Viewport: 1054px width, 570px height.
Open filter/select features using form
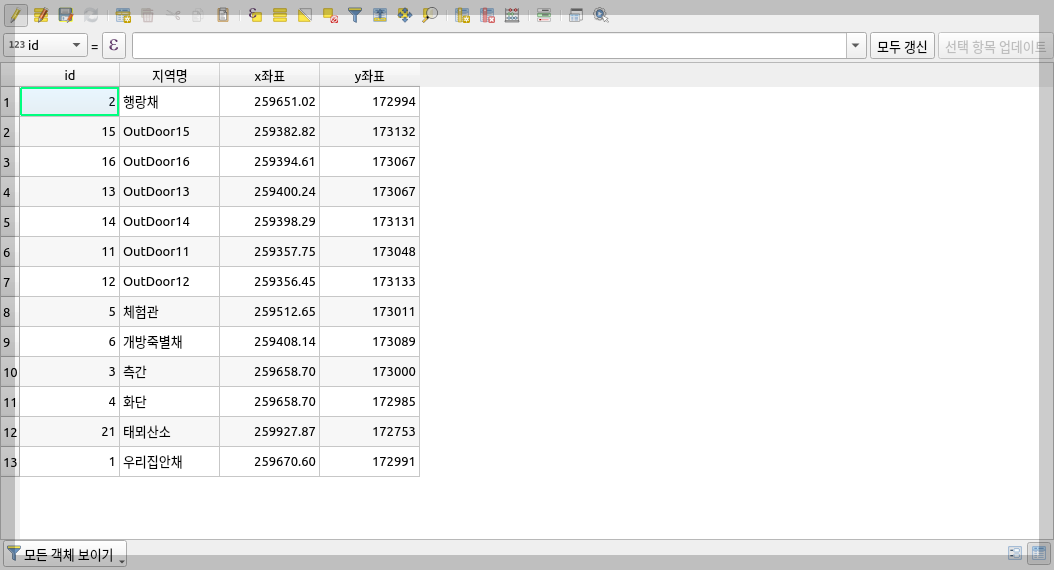pos(355,15)
